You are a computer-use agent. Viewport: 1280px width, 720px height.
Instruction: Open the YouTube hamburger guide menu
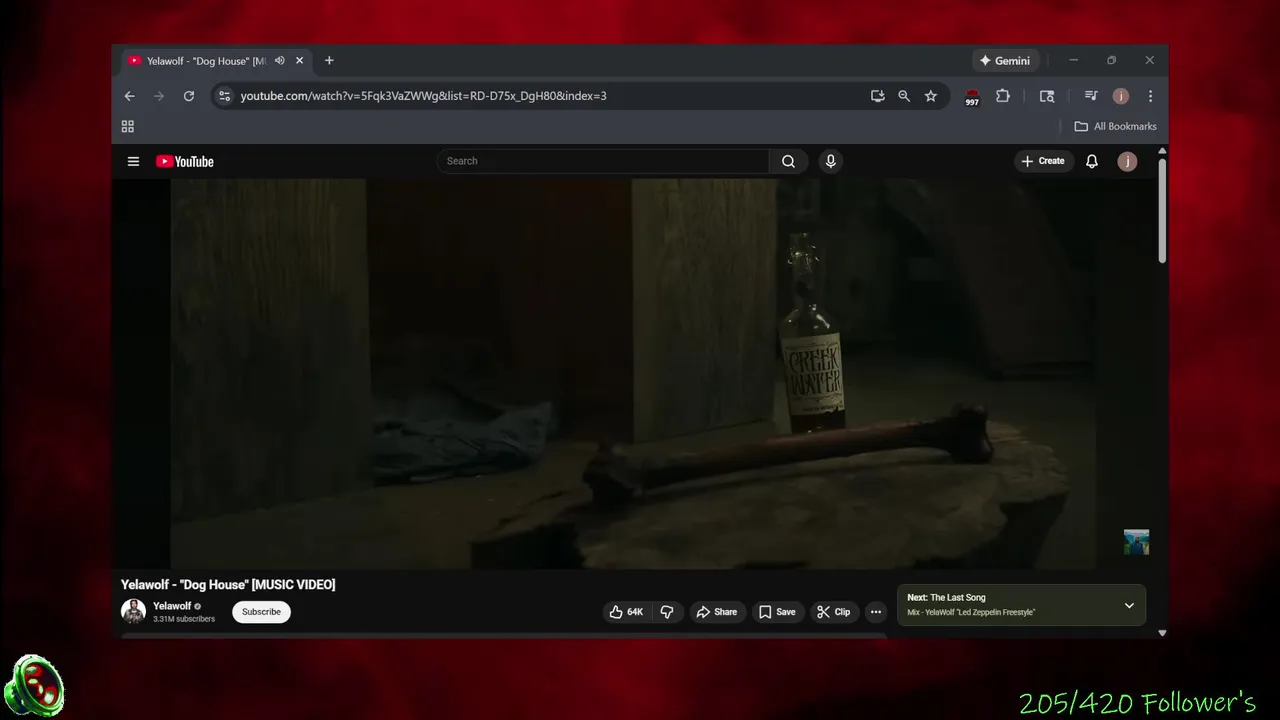tap(133, 161)
